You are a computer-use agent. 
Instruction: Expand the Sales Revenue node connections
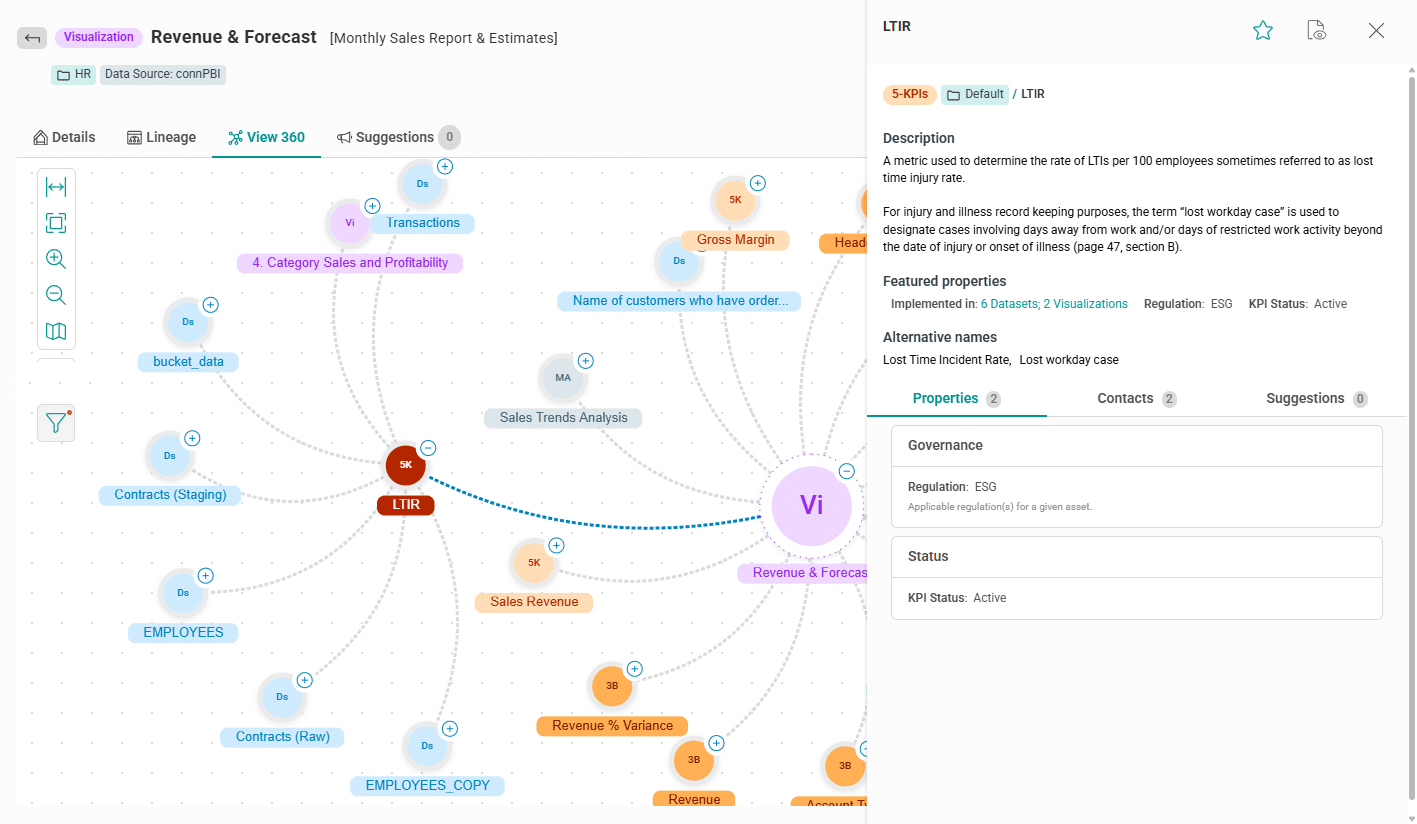click(556, 545)
